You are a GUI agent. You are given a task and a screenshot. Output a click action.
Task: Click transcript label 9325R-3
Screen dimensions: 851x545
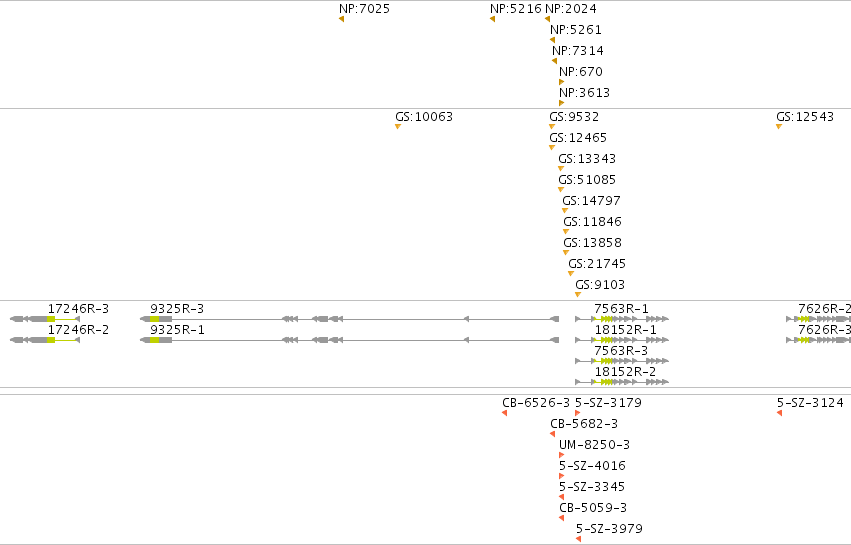177,309
